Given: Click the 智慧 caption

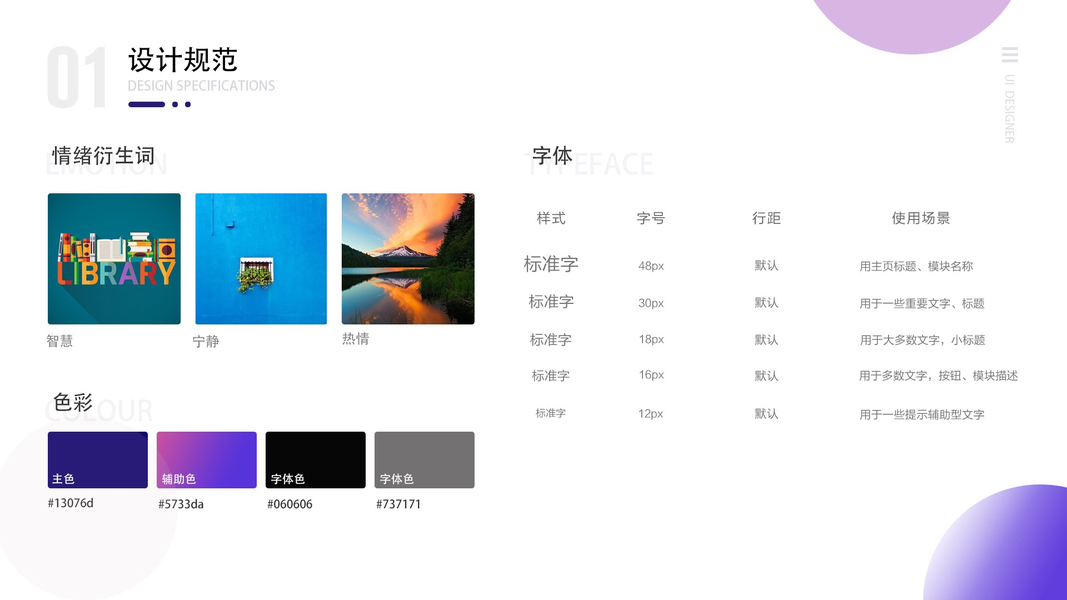Looking at the screenshot, I should pyautogui.click(x=60, y=341).
